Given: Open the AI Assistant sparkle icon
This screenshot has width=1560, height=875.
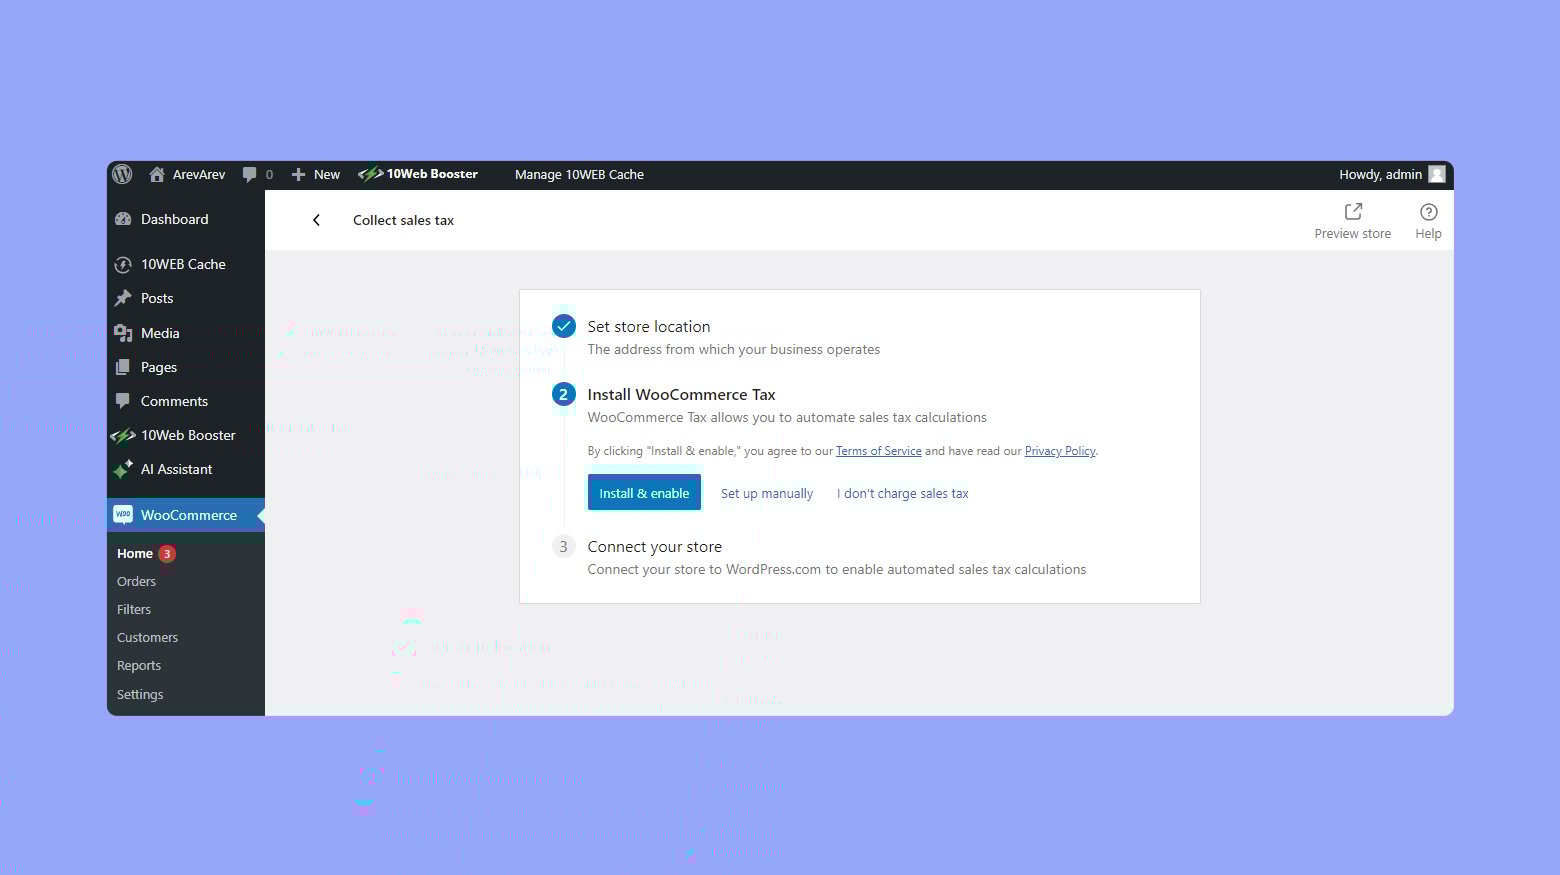Looking at the screenshot, I should point(123,469).
